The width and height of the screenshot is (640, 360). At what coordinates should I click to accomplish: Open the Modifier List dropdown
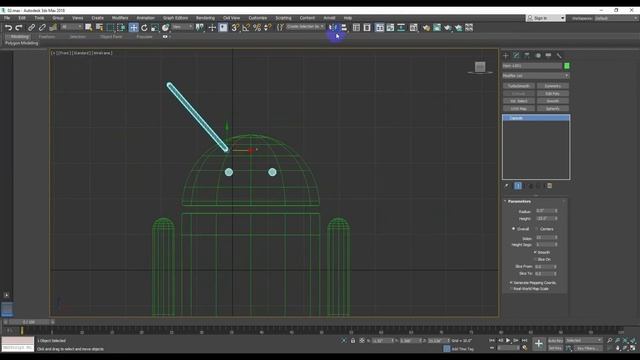click(536, 76)
